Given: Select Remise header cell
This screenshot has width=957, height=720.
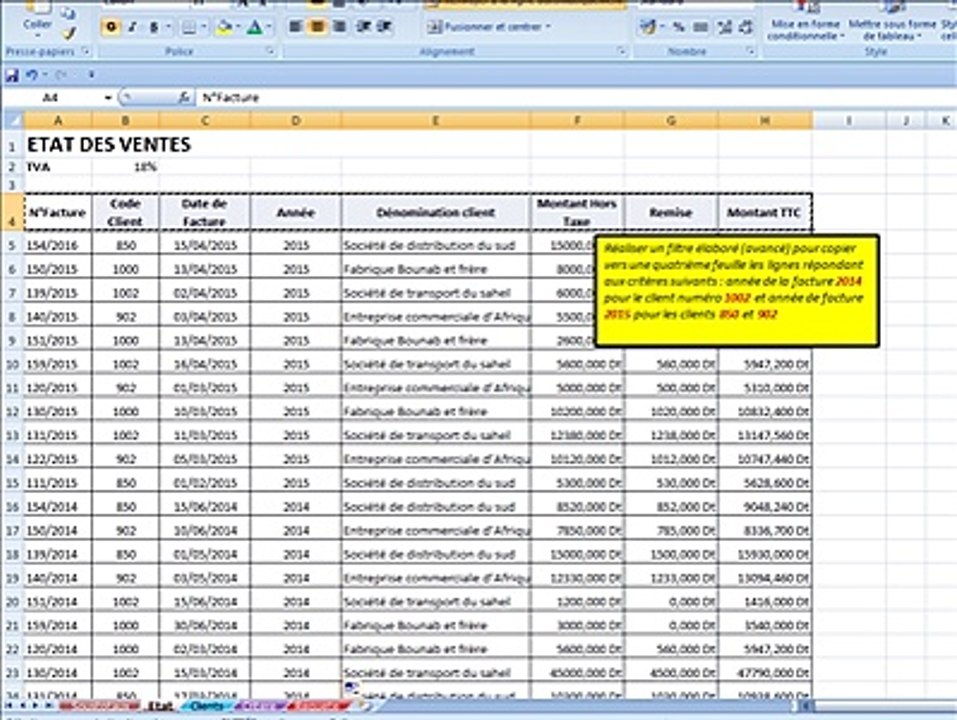Looking at the screenshot, I should tap(671, 212).
